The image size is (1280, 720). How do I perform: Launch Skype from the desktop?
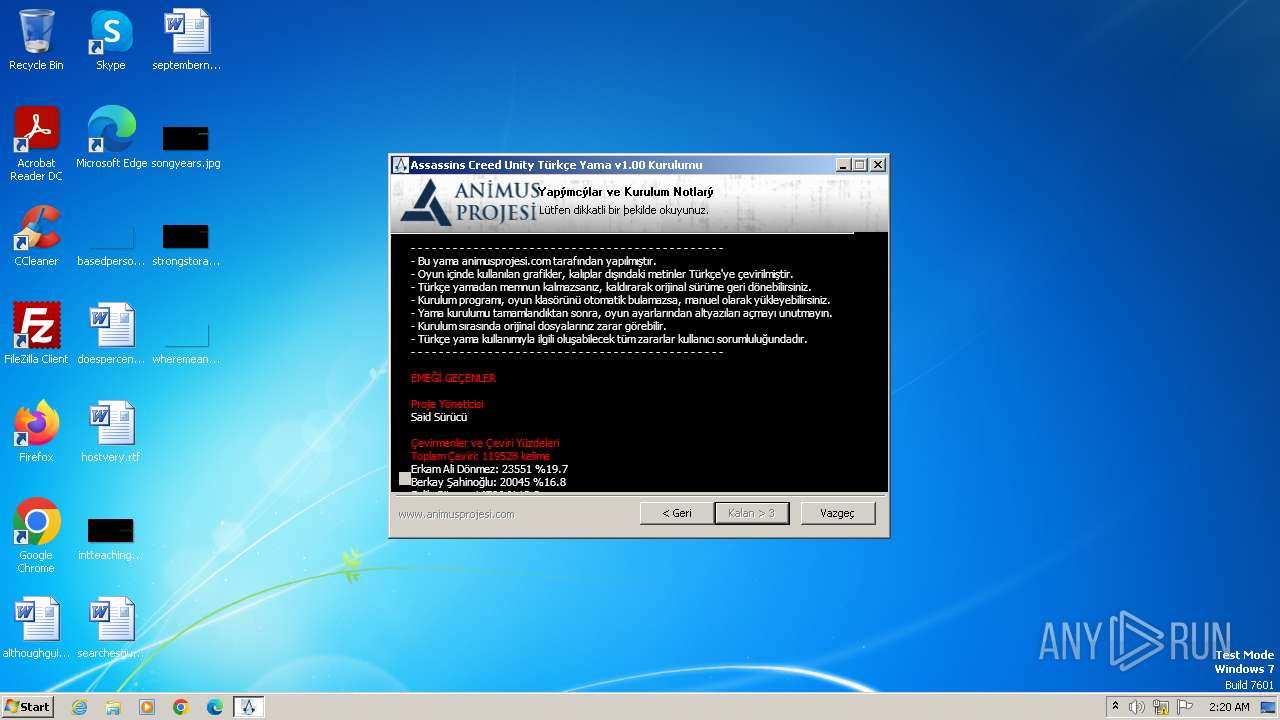pyautogui.click(x=110, y=40)
